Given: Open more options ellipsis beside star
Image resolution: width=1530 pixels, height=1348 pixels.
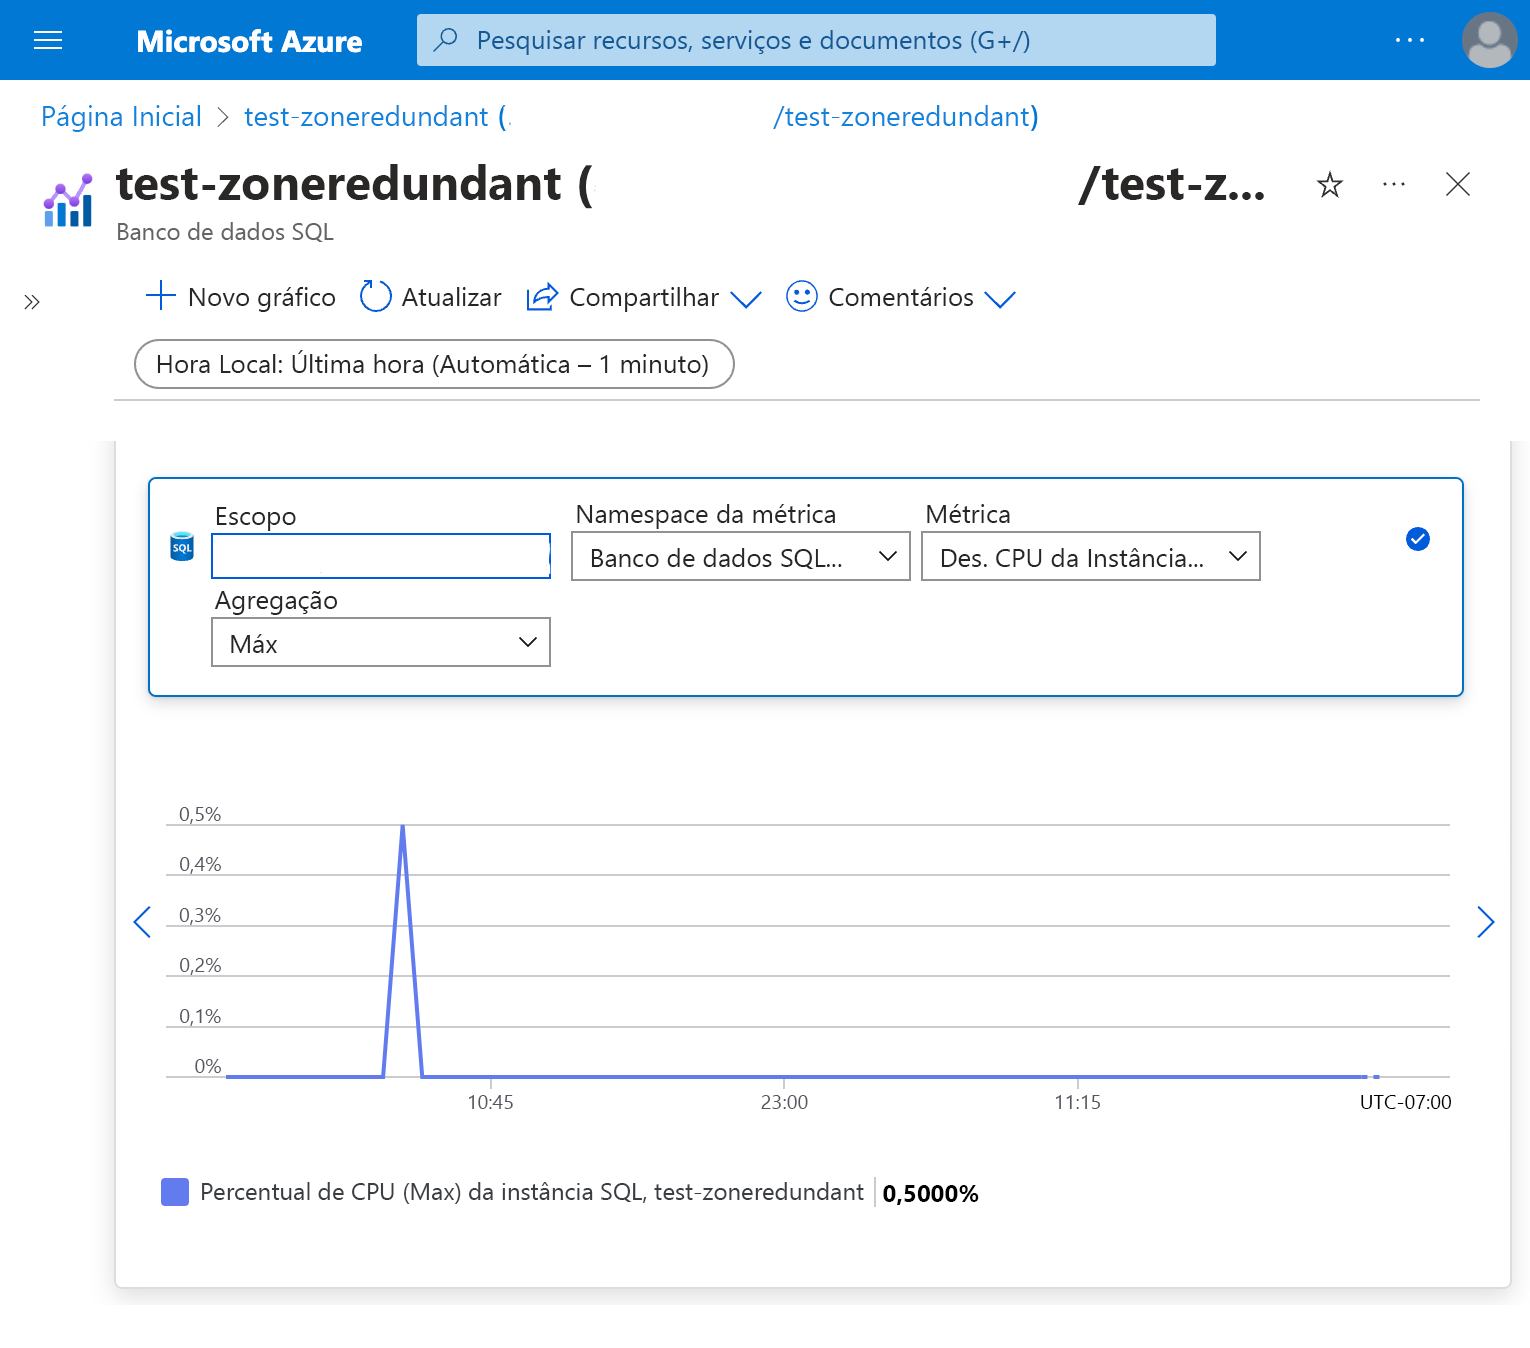Looking at the screenshot, I should pos(1393,185).
